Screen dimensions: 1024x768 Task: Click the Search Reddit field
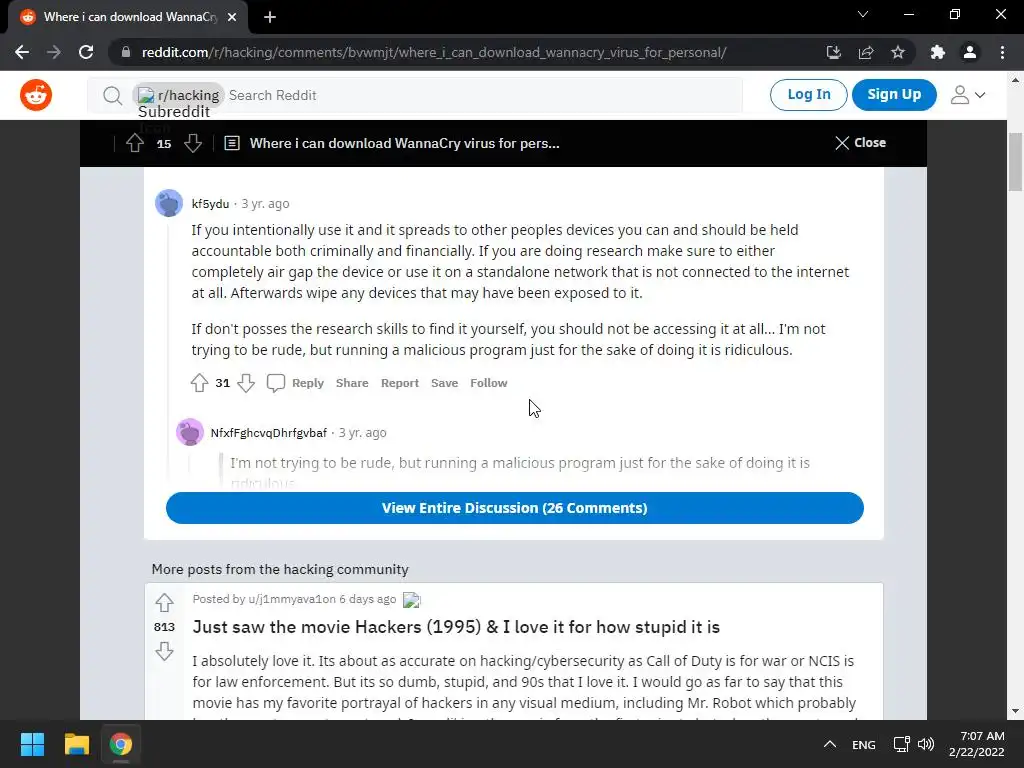pos(483,95)
